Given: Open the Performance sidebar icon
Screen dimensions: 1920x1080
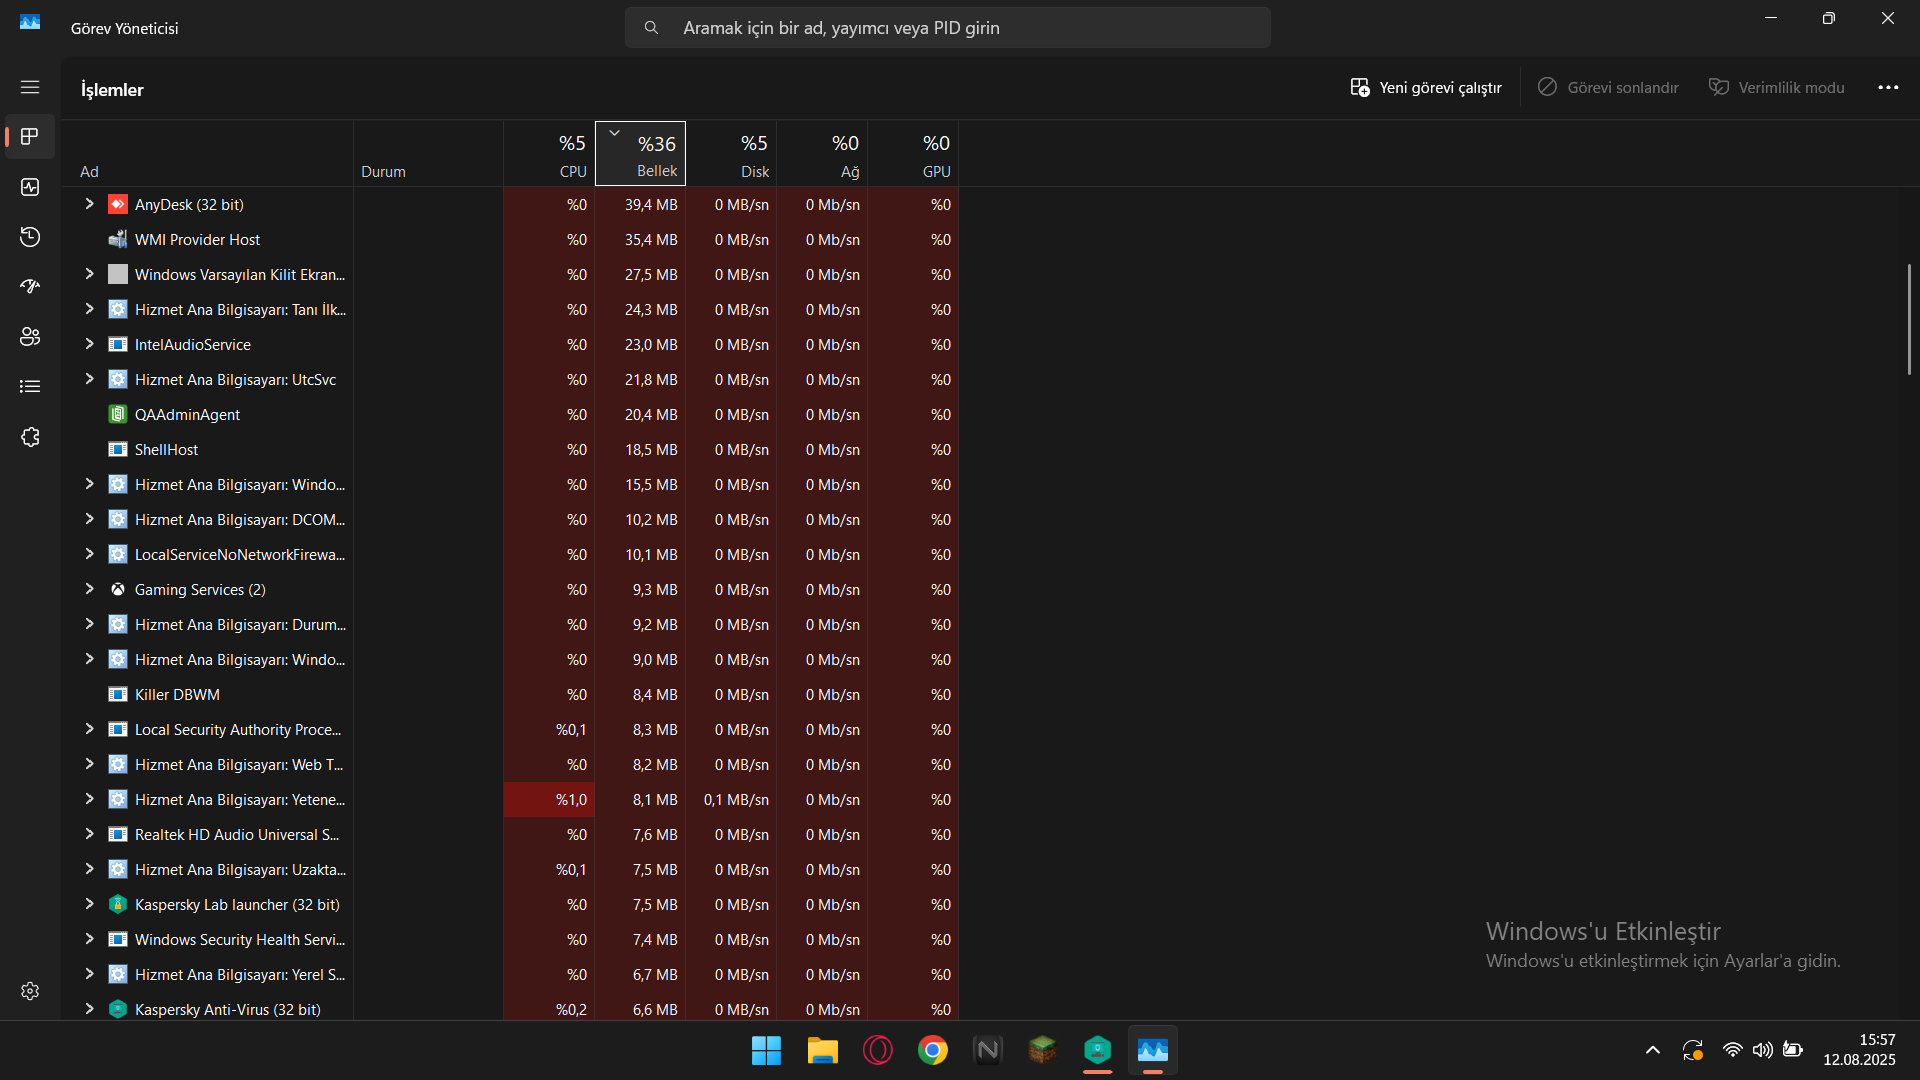Looking at the screenshot, I should click(x=30, y=187).
